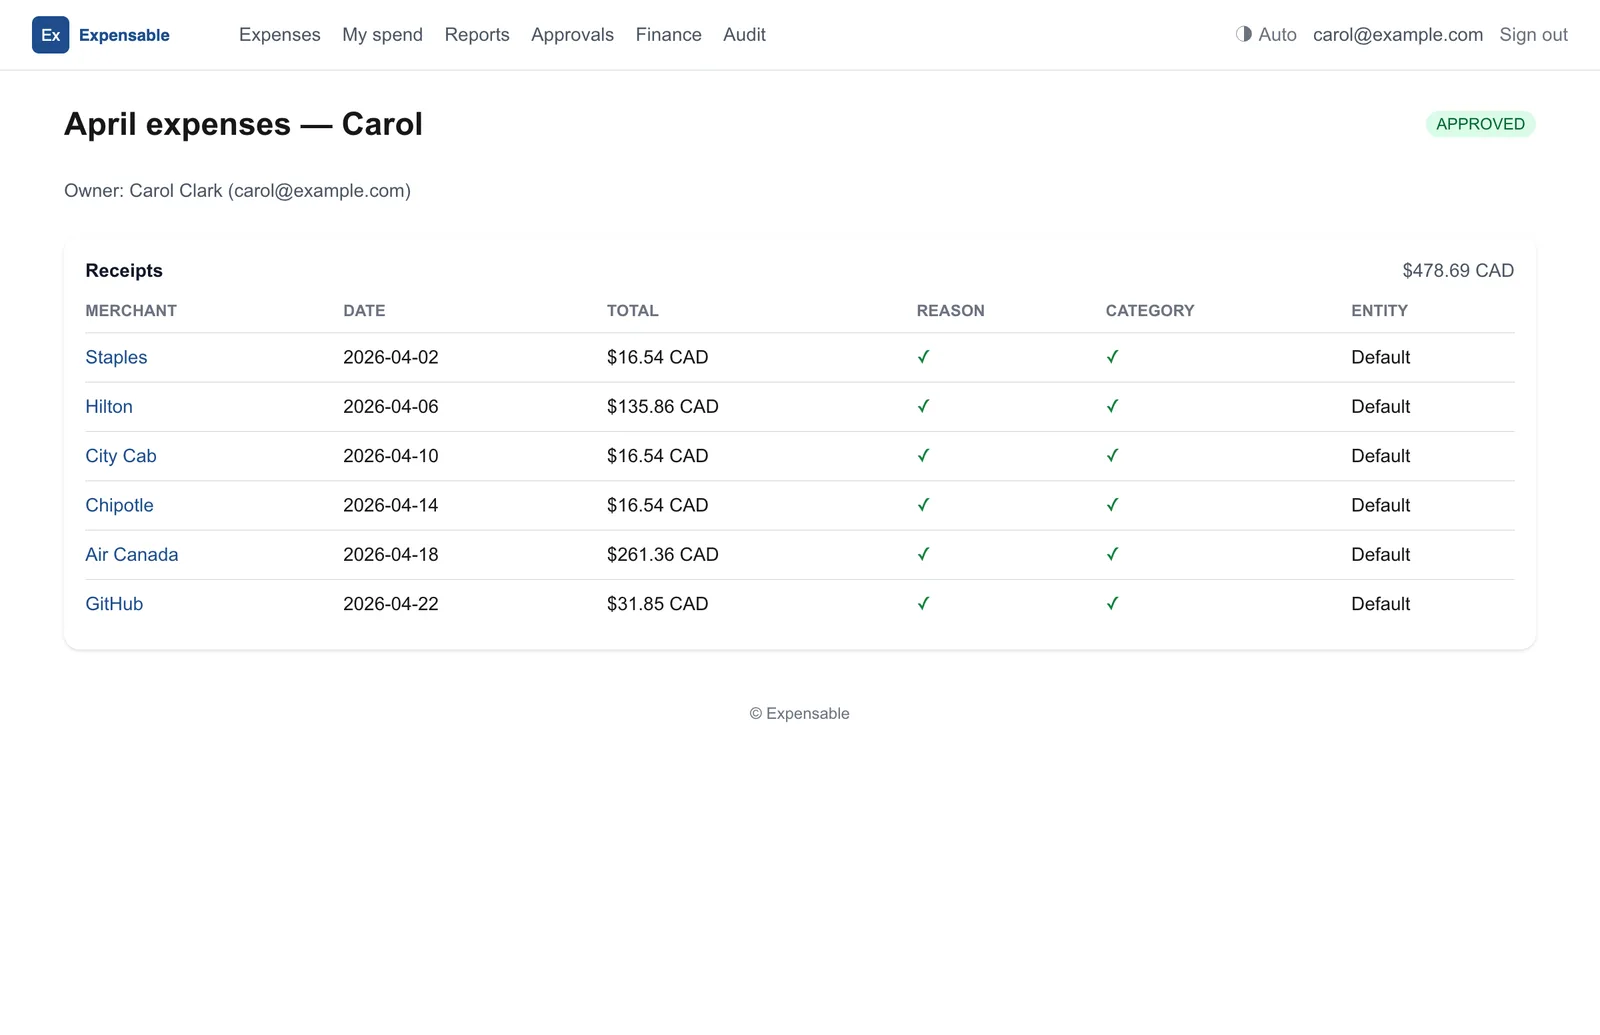Click Air Canada row category checkmark
1600x1035 pixels.
click(x=1113, y=555)
